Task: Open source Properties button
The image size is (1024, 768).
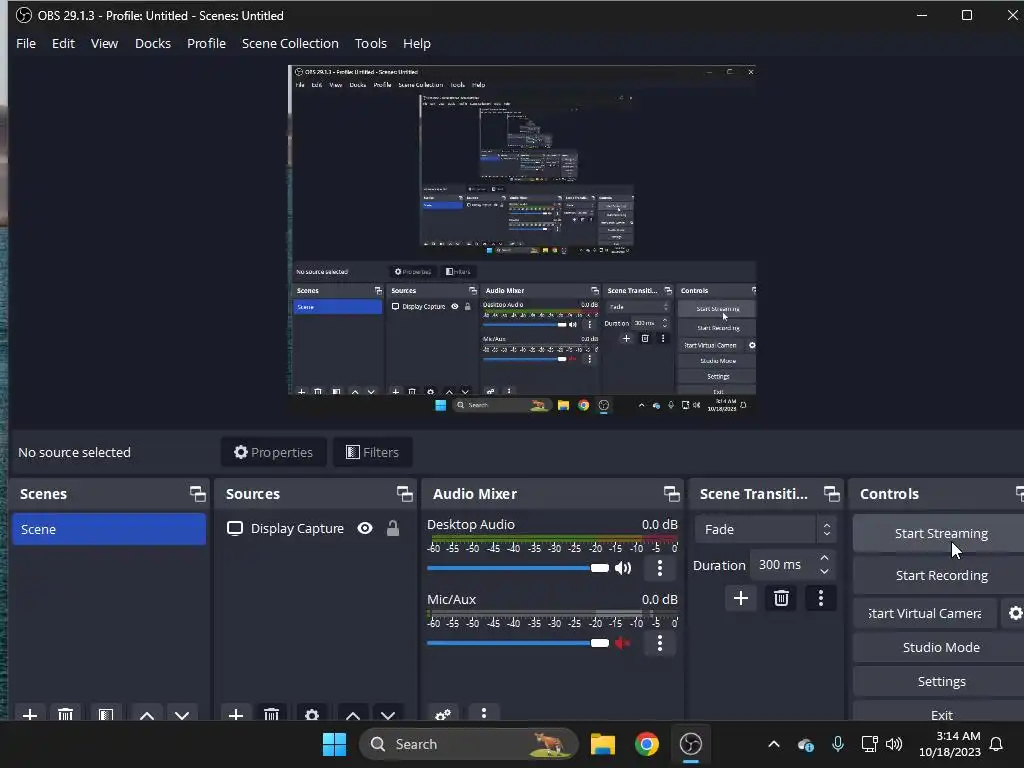Action: point(274,452)
